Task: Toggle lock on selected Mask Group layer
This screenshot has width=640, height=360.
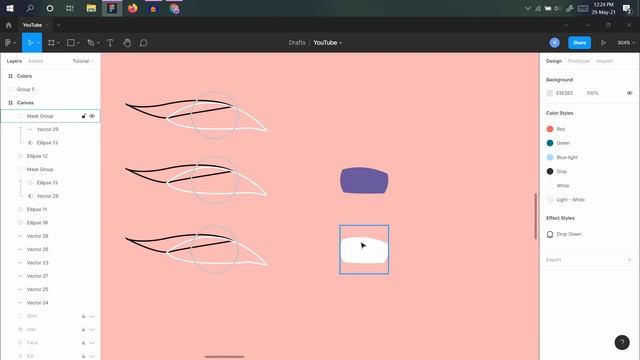Action: (84, 116)
